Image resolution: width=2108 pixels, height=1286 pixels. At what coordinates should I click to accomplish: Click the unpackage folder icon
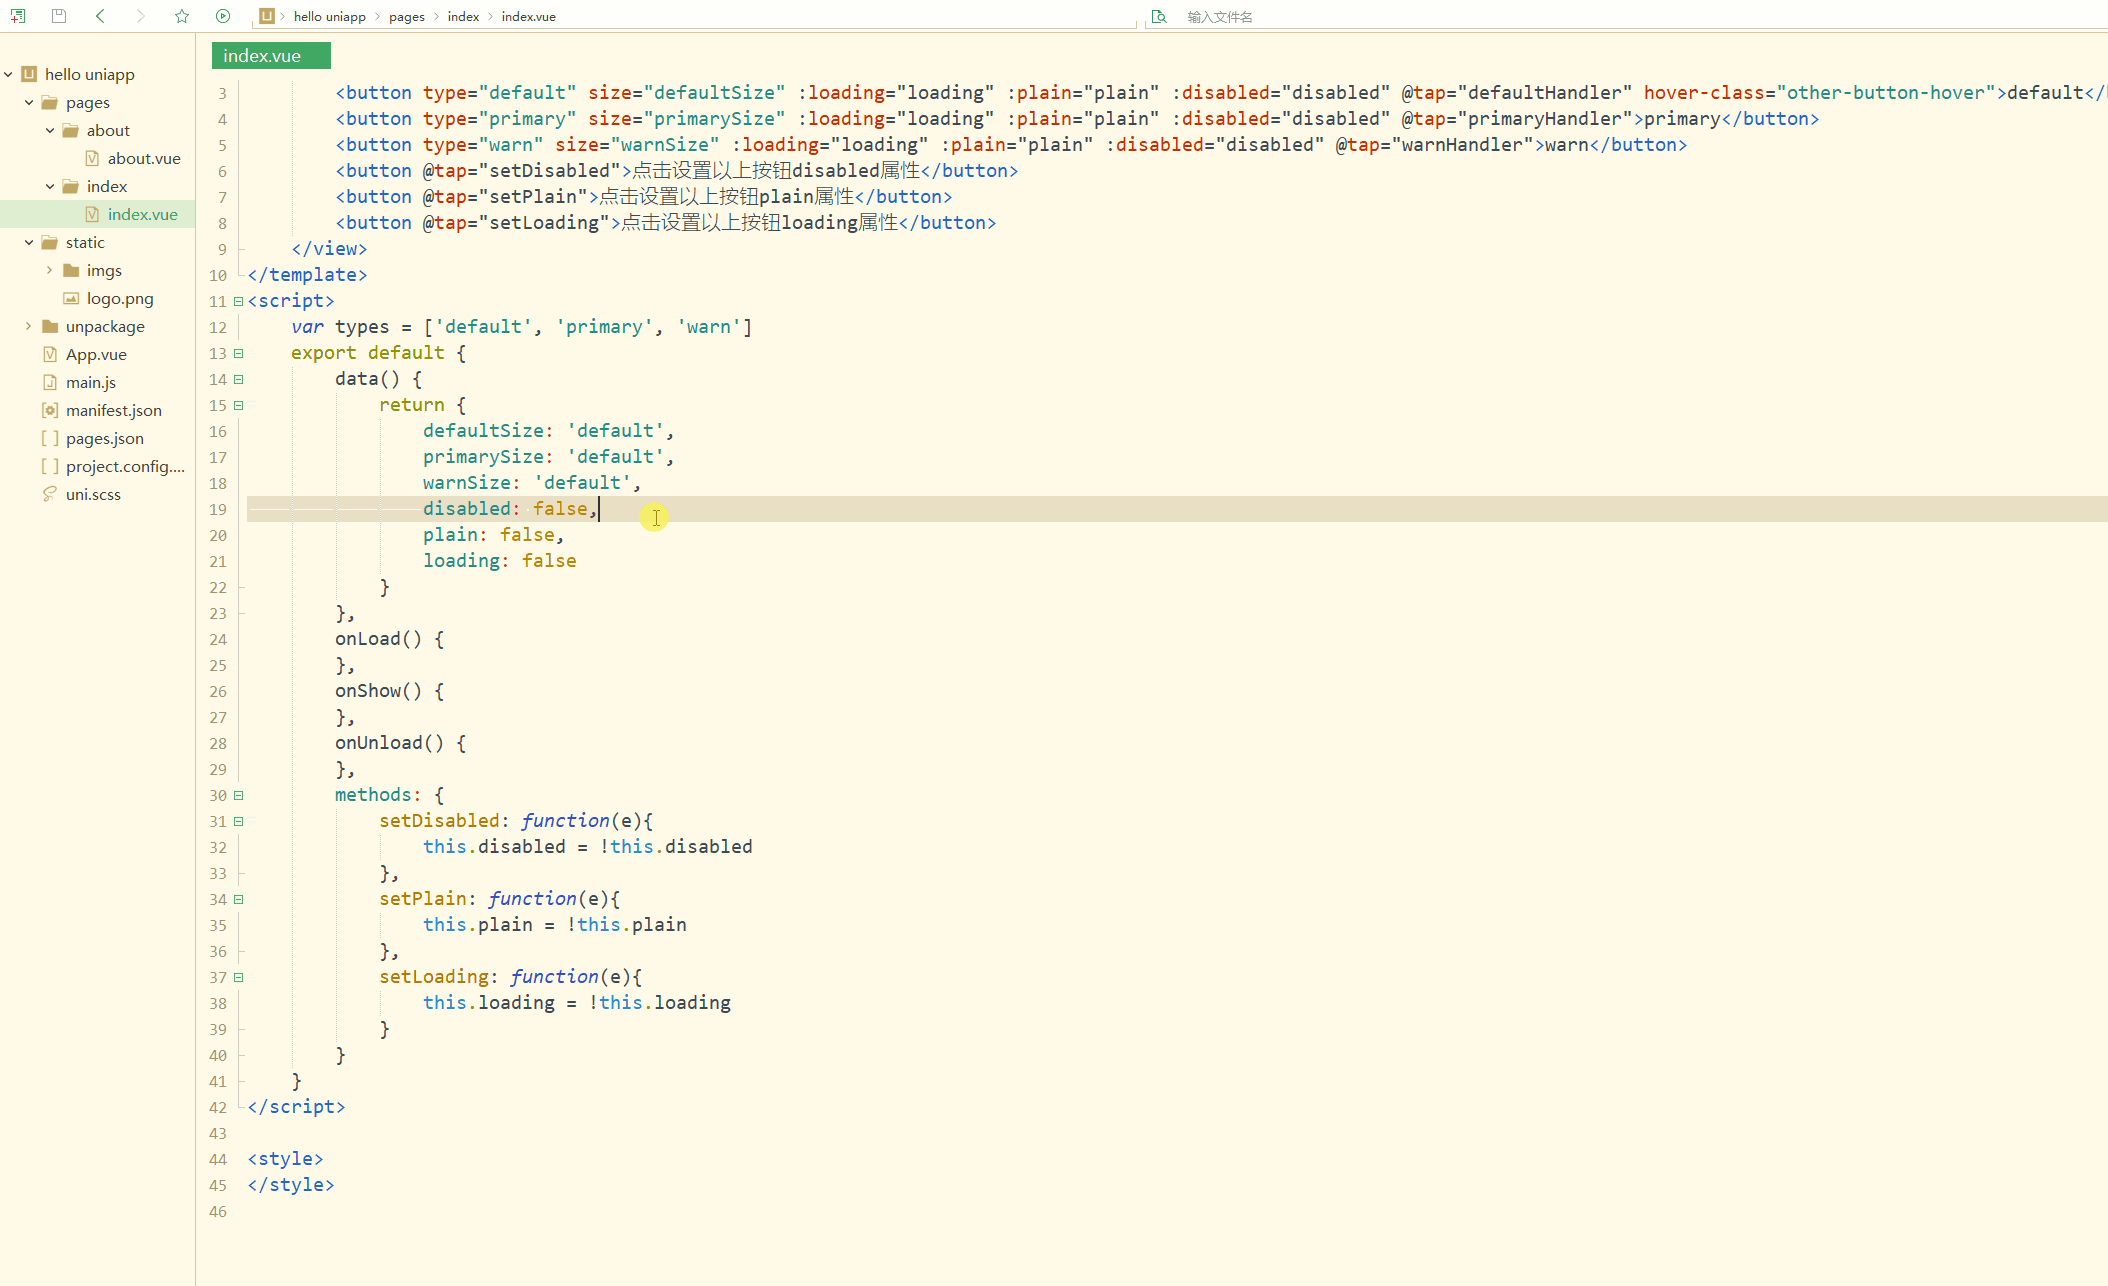(50, 326)
